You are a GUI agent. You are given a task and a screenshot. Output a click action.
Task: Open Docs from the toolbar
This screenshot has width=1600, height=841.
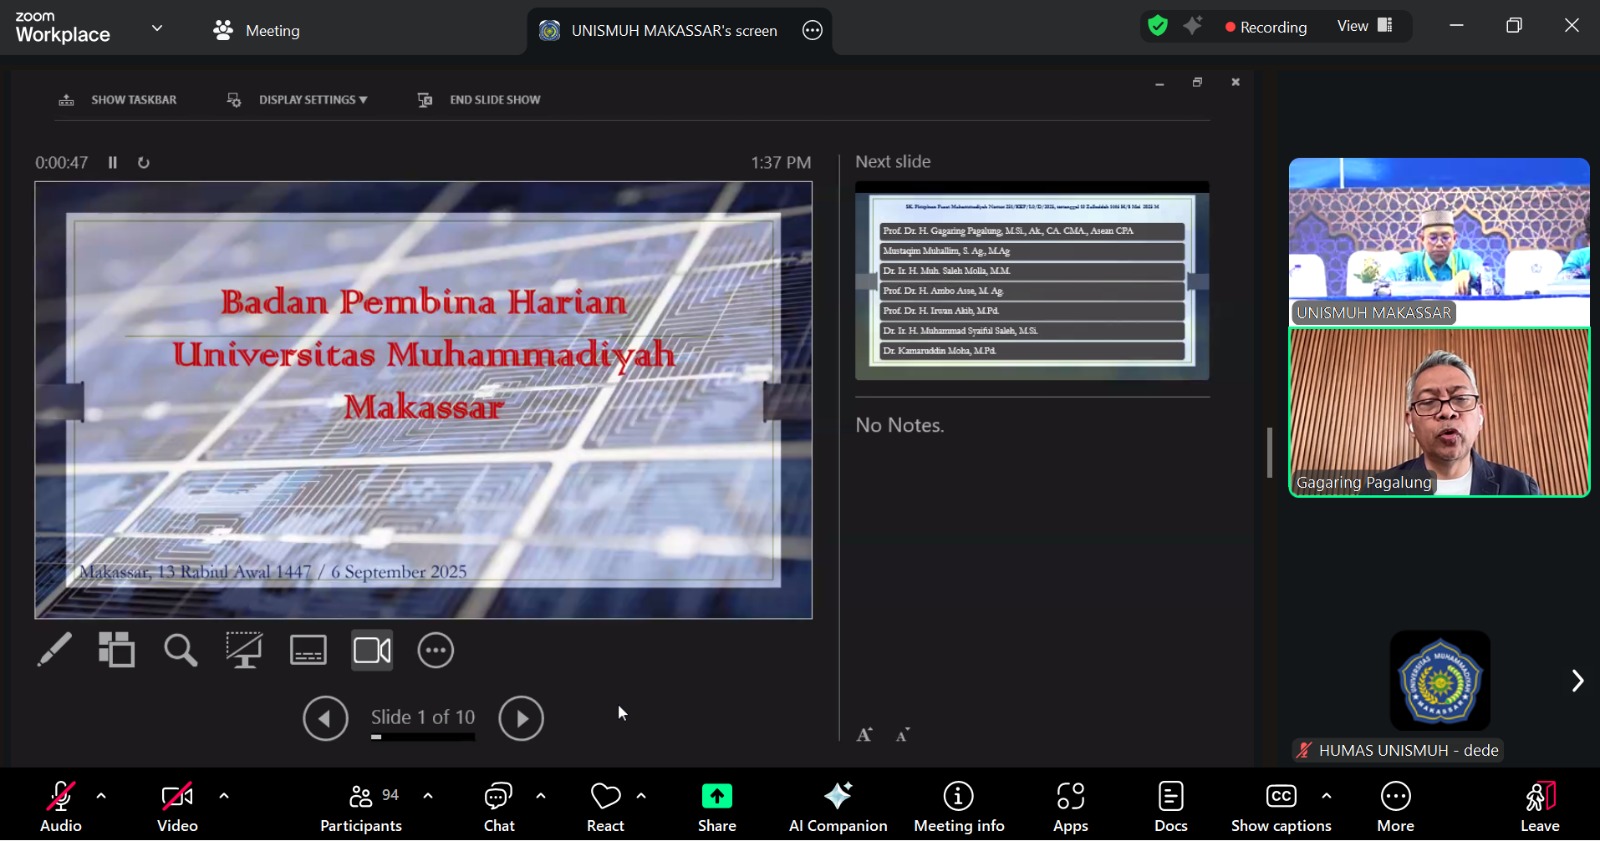[1170, 806]
